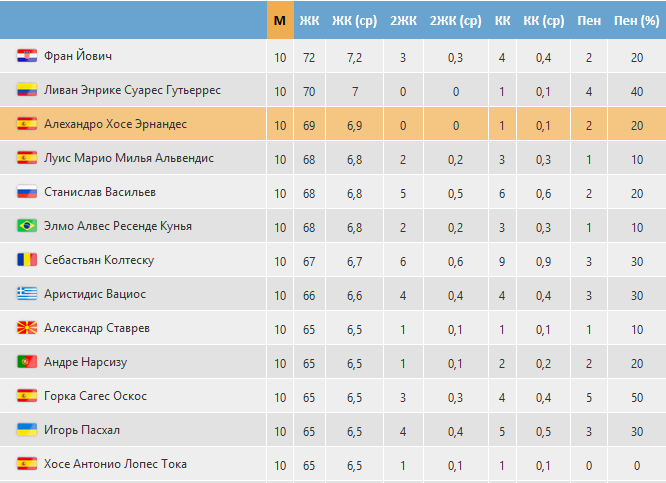Open referee Луис Марио Милья Альвендис
Screen dimensions: 666x483
[129, 158]
